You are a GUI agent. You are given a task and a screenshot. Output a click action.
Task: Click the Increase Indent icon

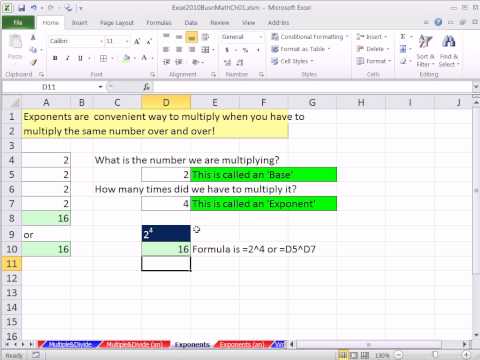(179, 62)
